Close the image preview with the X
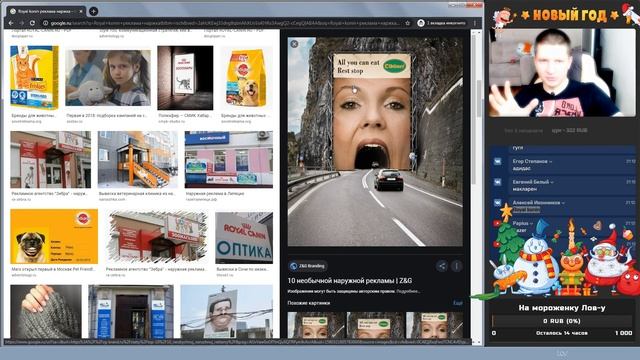The width and height of the screenshot is (640, 360). pyautogui.click(x=294, y=44)
